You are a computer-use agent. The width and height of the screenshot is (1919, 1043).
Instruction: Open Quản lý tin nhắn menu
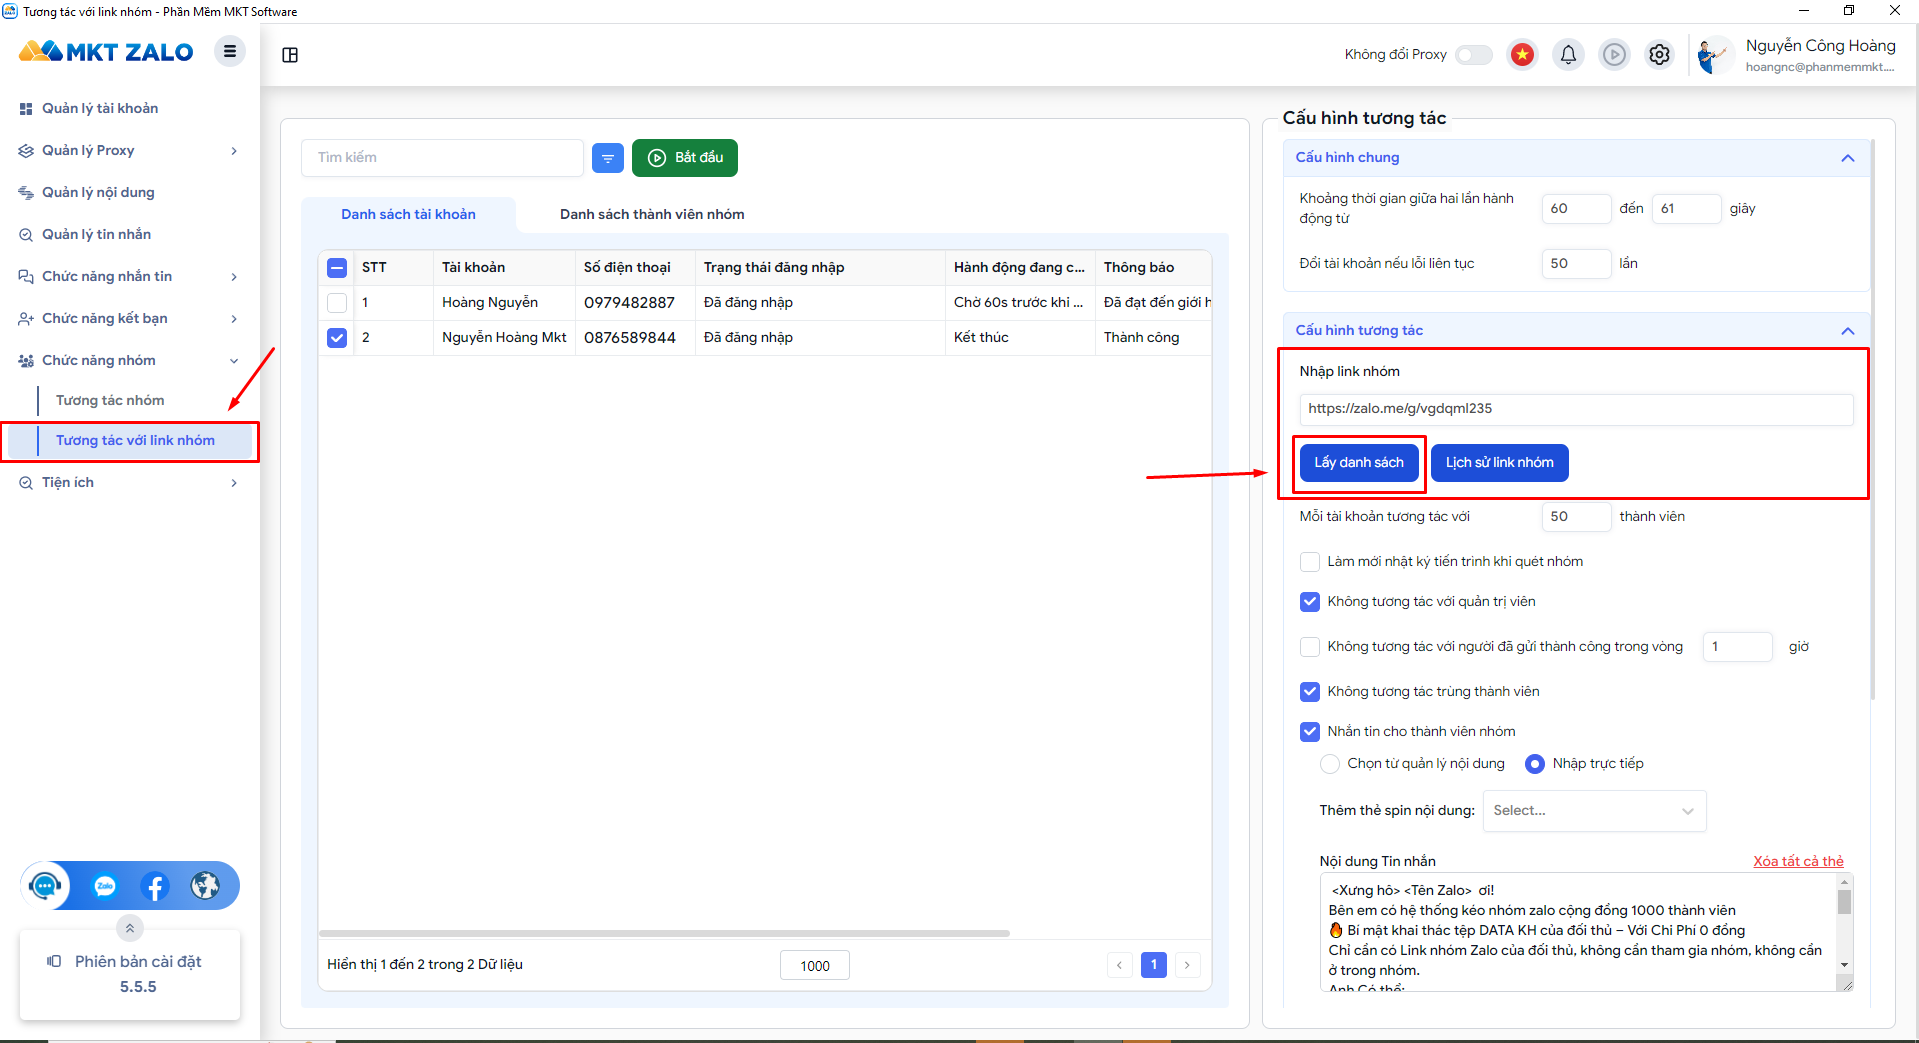96,235
